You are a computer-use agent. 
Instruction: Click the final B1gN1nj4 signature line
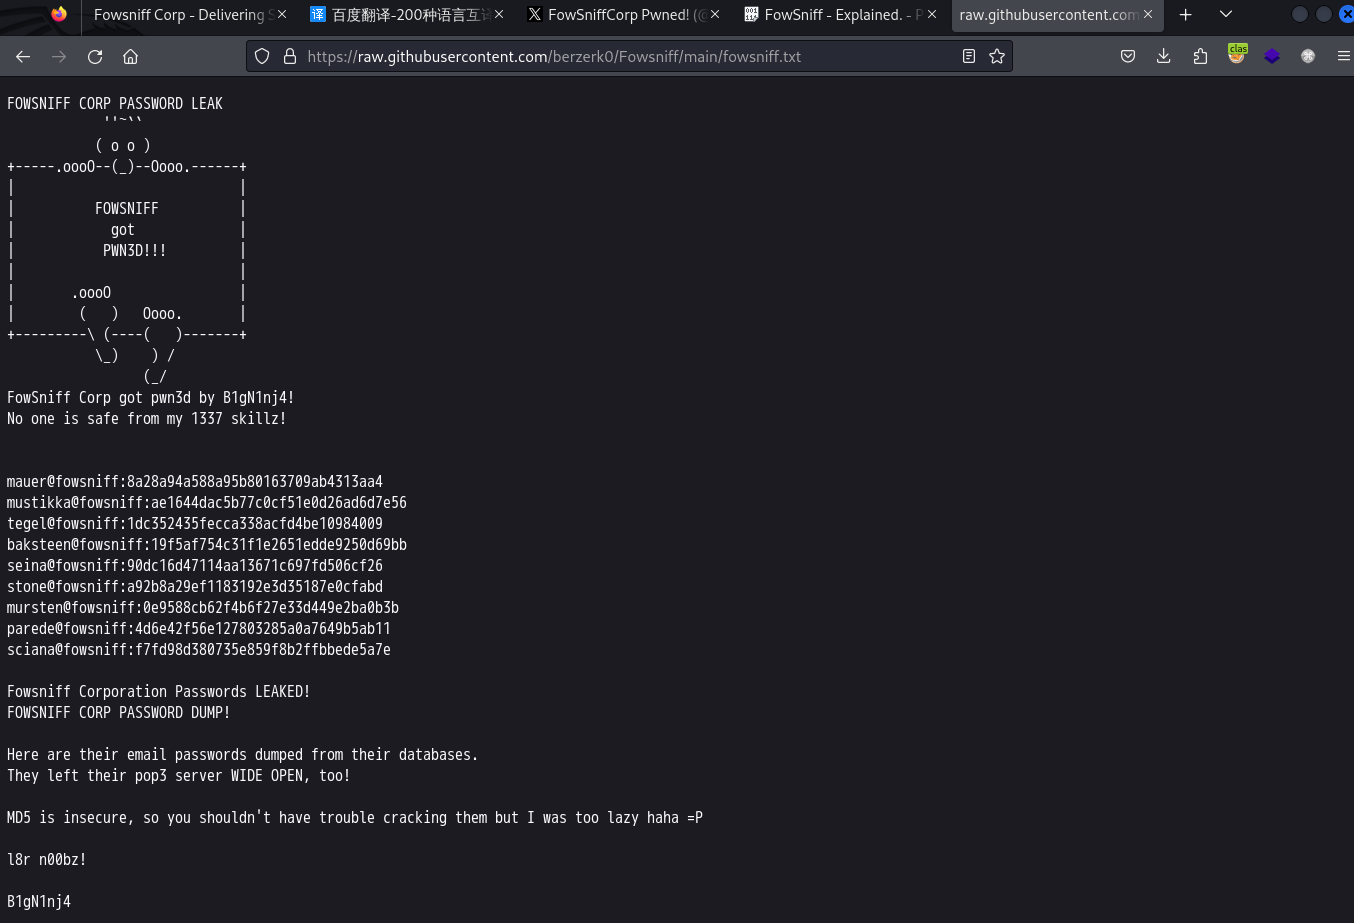tap(39, 902)
